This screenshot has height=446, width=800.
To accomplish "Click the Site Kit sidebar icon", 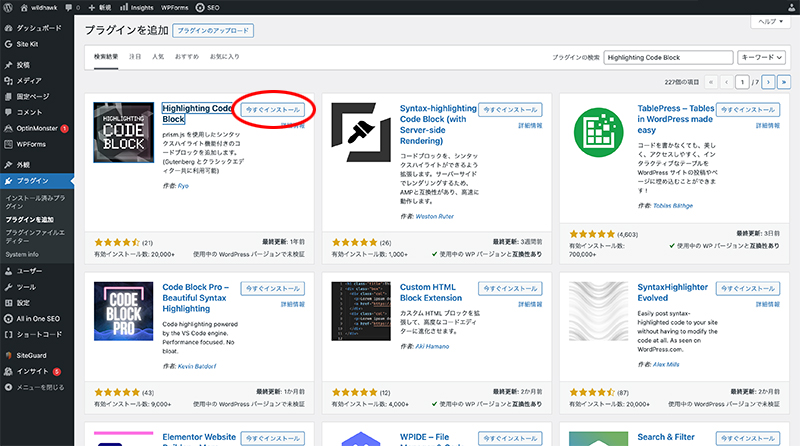I will pos(8,44).
